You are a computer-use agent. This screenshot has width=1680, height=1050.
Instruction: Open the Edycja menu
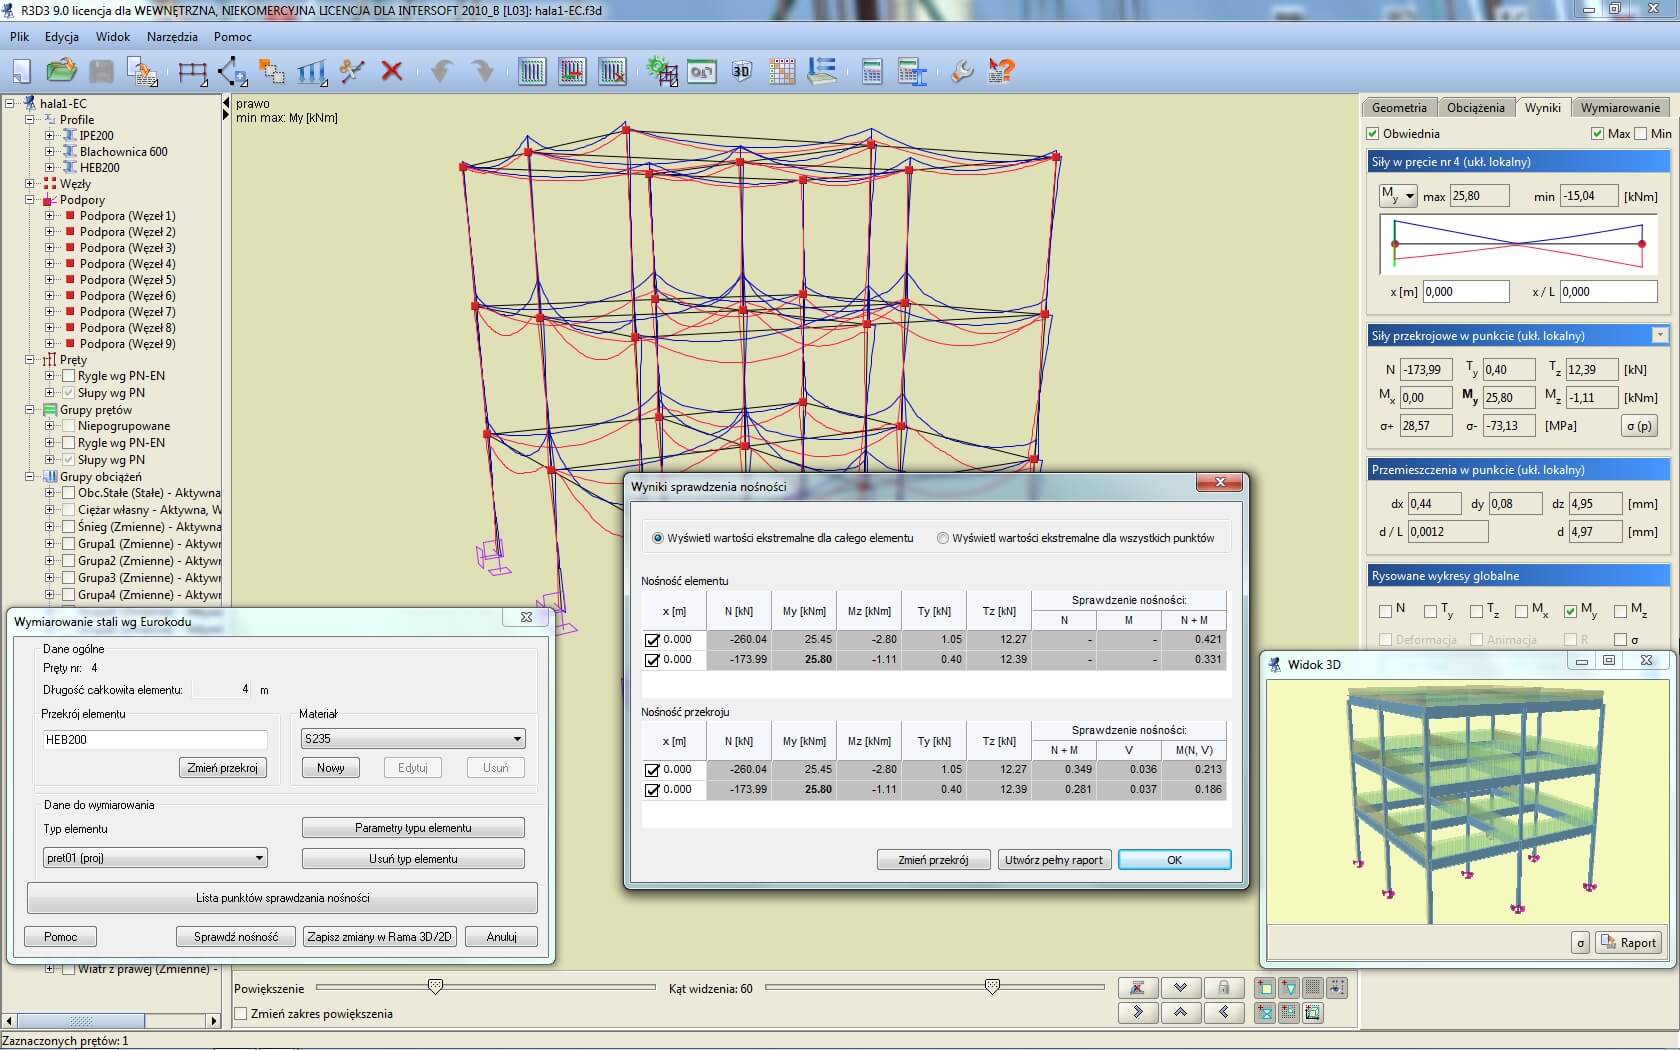pos(62,36)
